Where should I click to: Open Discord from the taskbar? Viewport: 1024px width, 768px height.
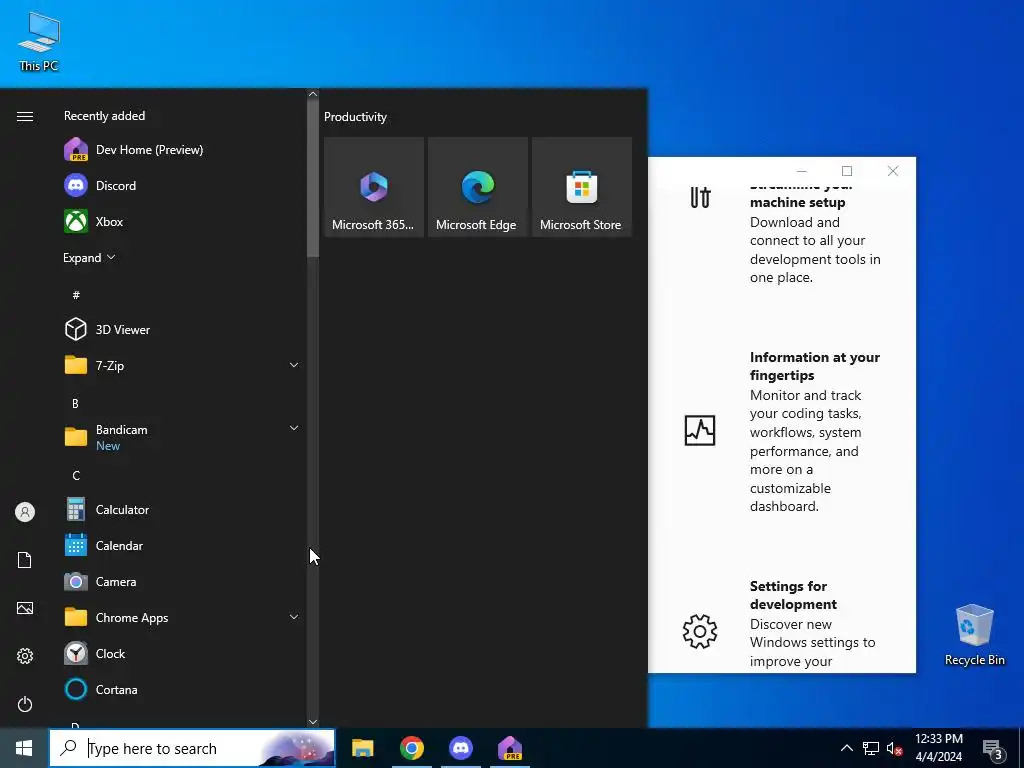coord(461,748)
